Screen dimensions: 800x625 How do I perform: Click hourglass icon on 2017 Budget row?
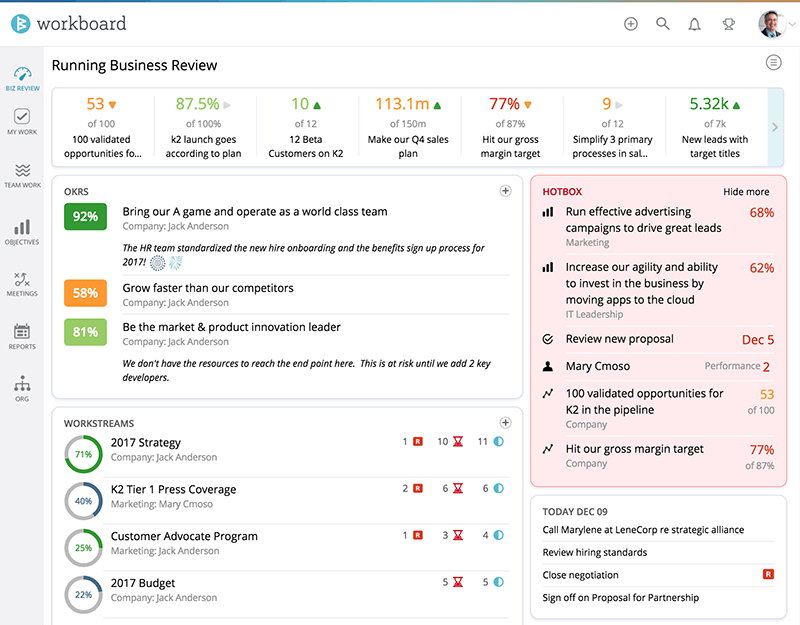[458, 582]
